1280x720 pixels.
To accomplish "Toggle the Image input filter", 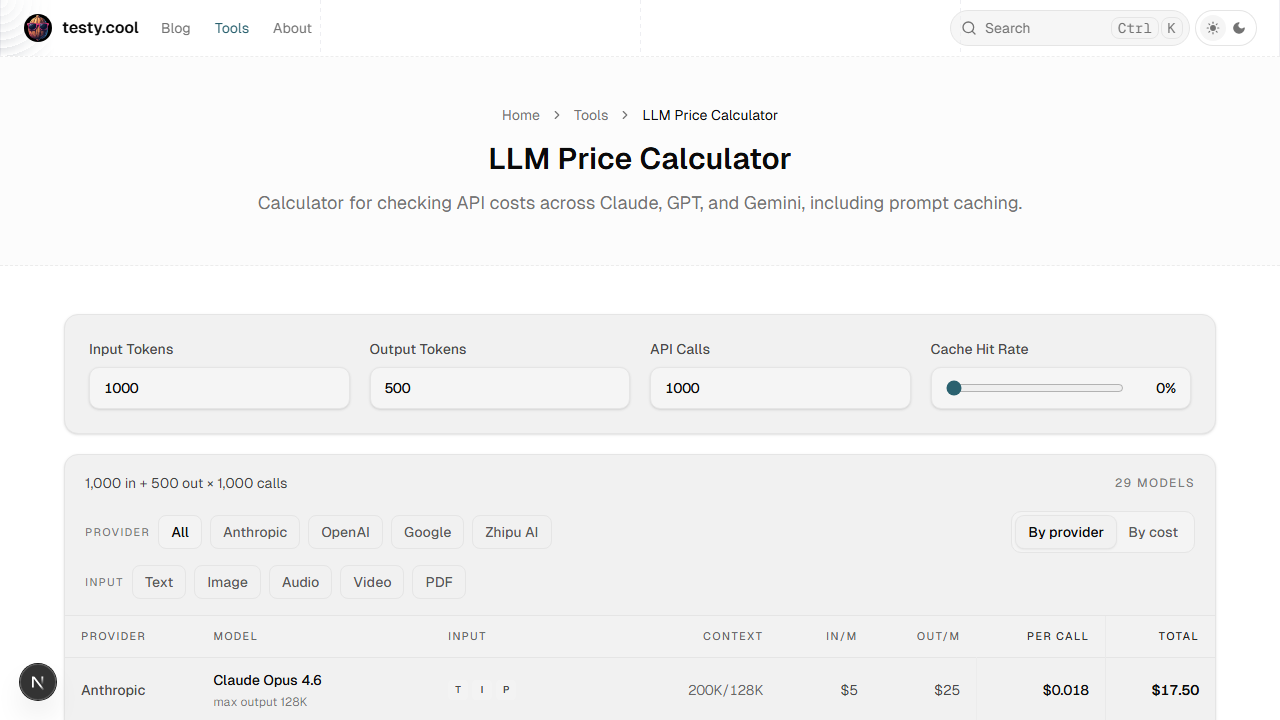I will pyautogui.click(x=227, y=582).
